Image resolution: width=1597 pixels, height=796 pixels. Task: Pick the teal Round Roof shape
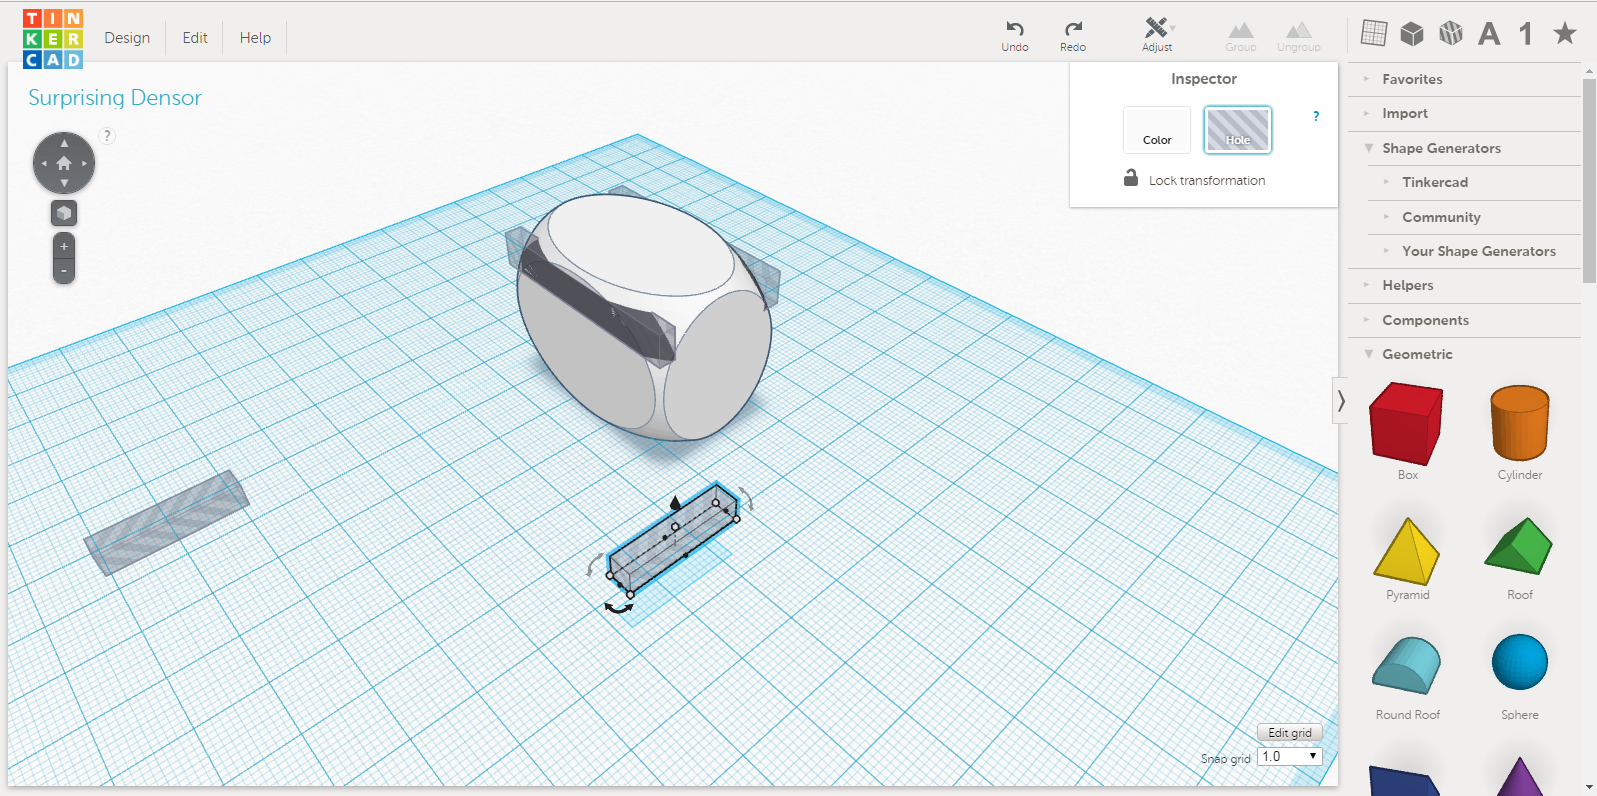click(1407, 665)
